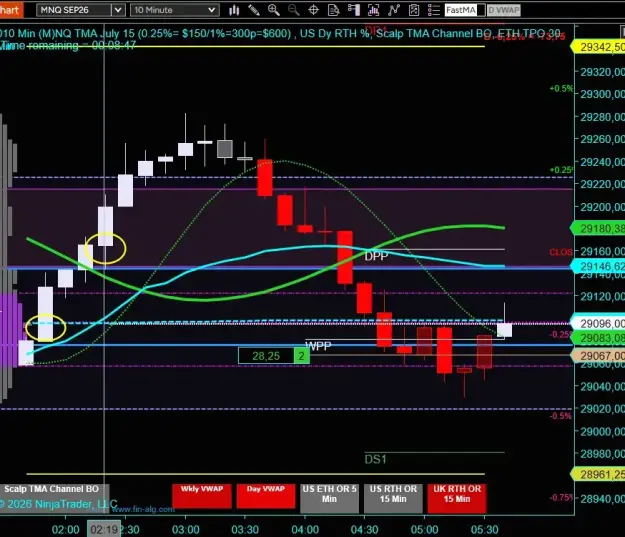The image size is (625, 537).
Task: Select the orange Chart tab
Action: pyautogui.click(x=11, y=10)
